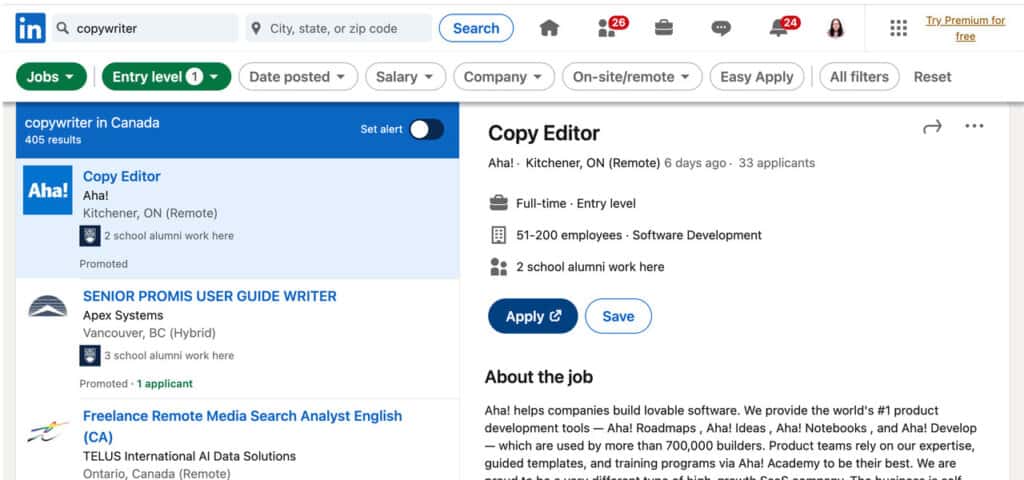Open the apps grid icon
1024x480 pixels.
(898, 28)
